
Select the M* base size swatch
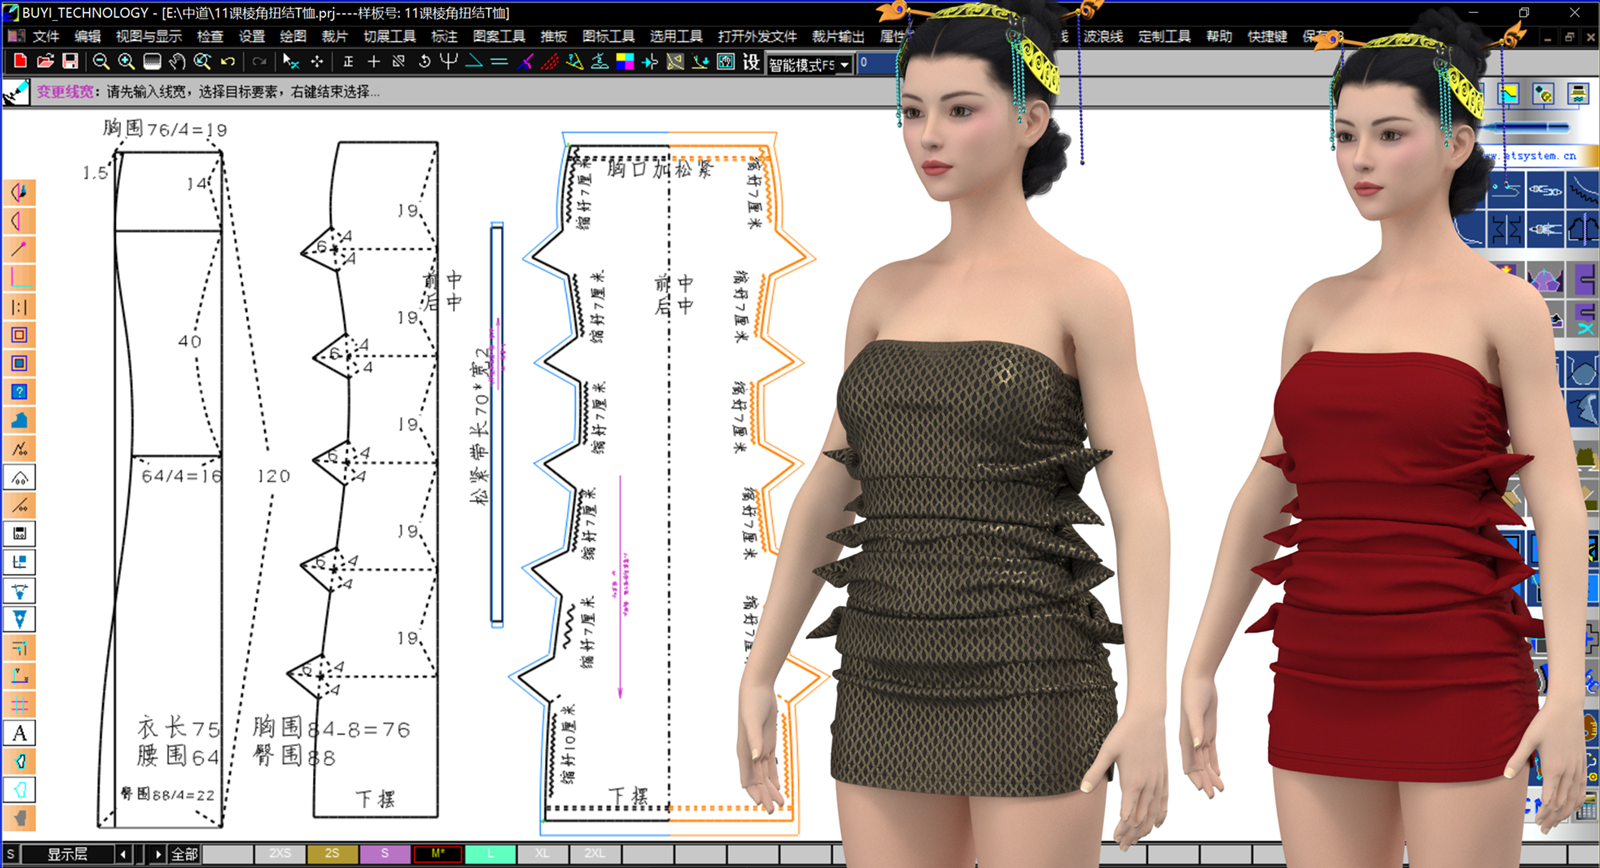437,854
